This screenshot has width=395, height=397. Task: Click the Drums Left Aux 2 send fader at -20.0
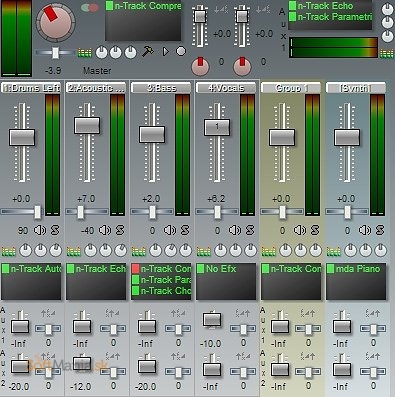coord(20,366)
